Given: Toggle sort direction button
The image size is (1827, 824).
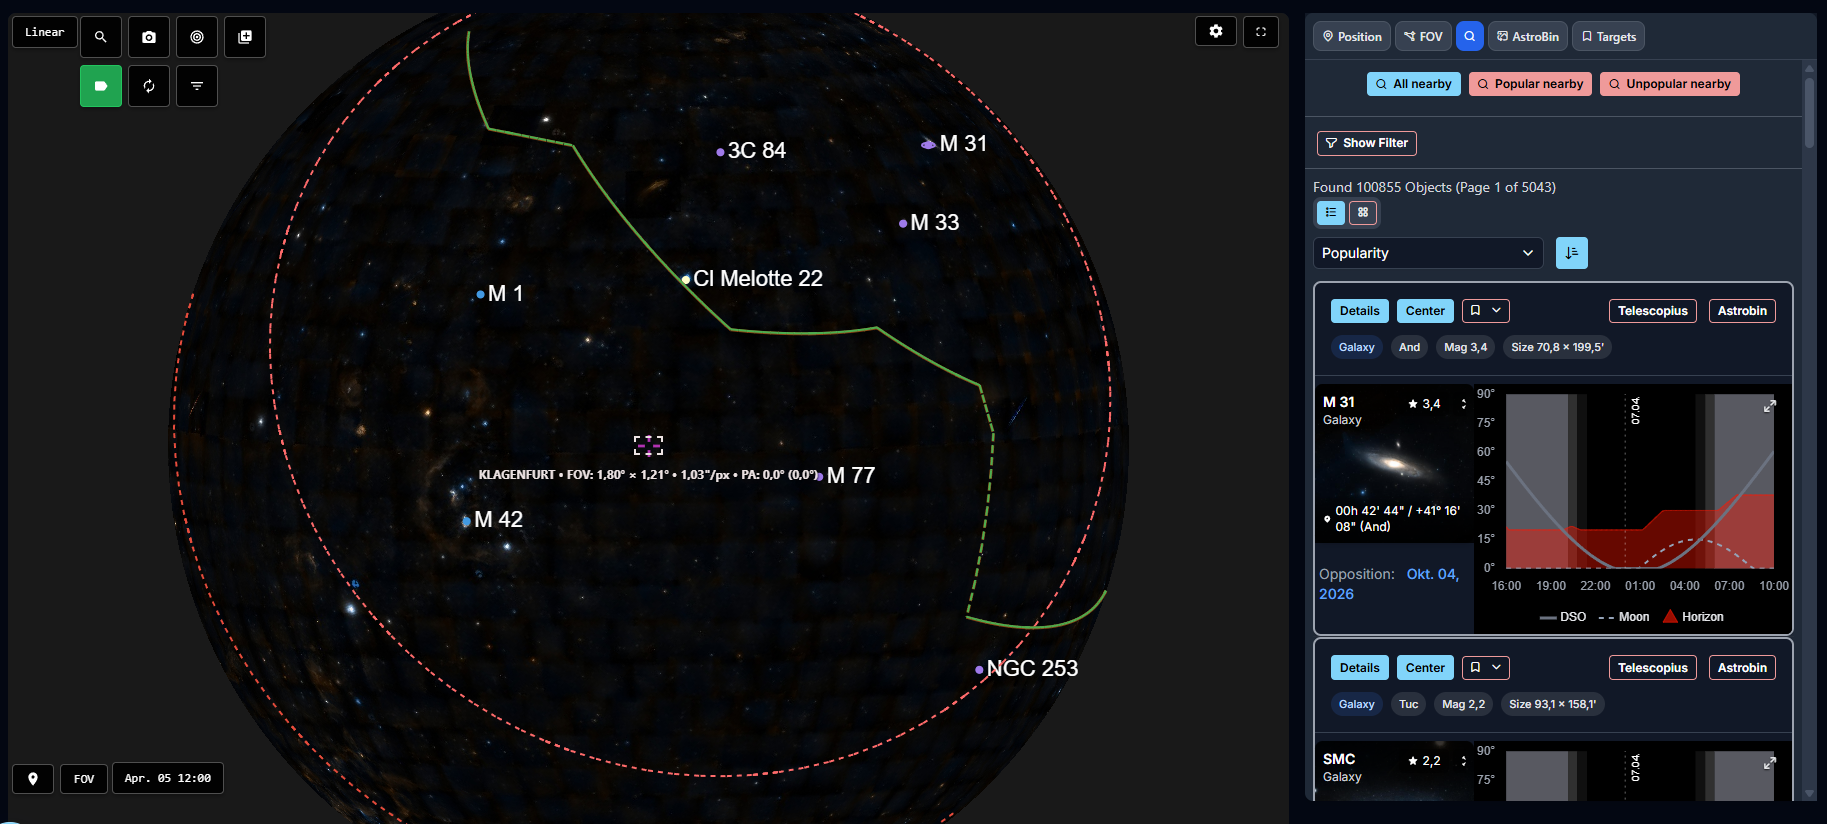Looking at the screenshot, I should [1572, 253].
